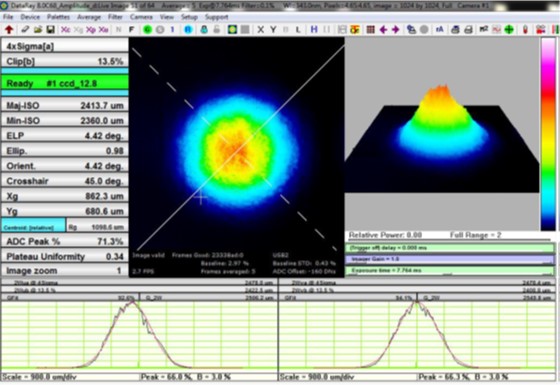560x385 pixels.
Task: Click the Crosshair 45.0 deg button
Action: coord(65,181)
